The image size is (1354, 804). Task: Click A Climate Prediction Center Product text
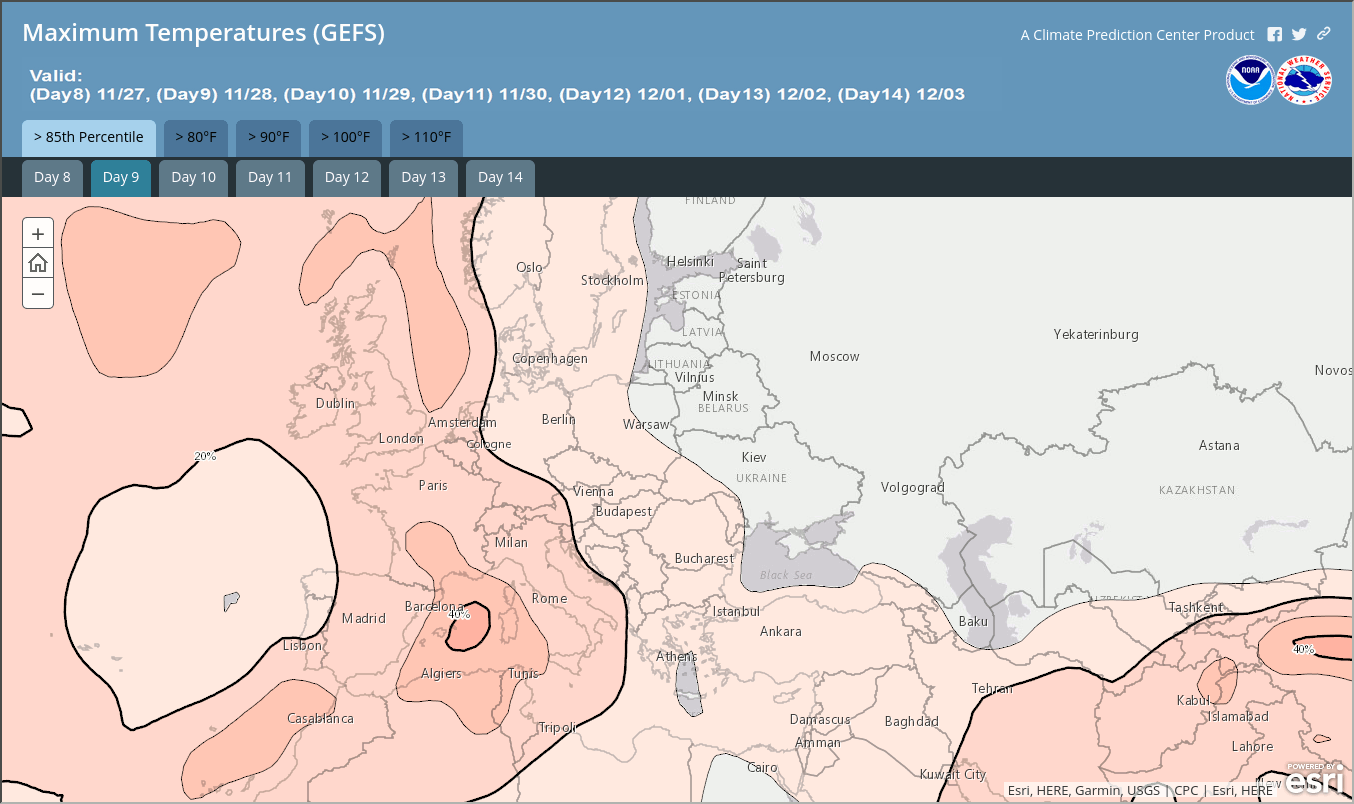coord(1137,35)
